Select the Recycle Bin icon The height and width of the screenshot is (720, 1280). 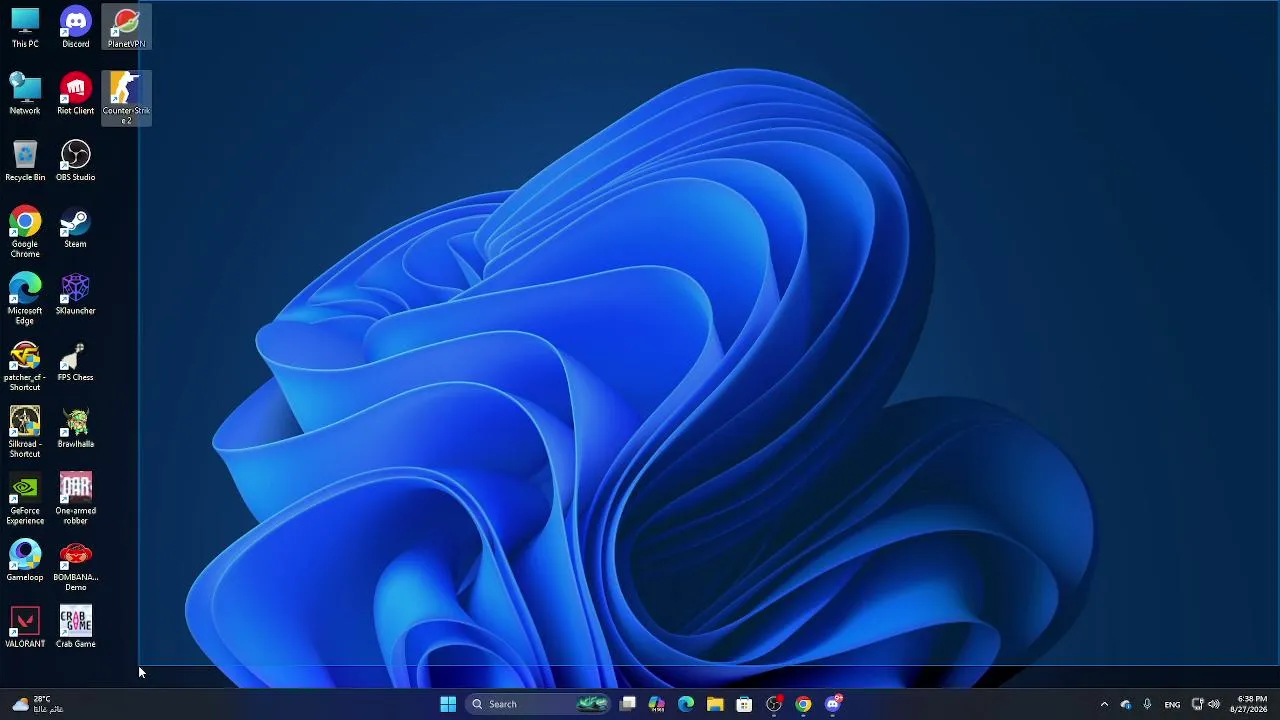25,161
